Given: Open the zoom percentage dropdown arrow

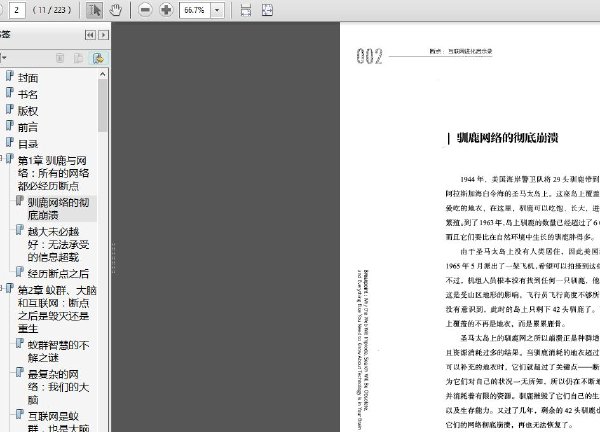Looking at the screenshot, I should 217,10.
